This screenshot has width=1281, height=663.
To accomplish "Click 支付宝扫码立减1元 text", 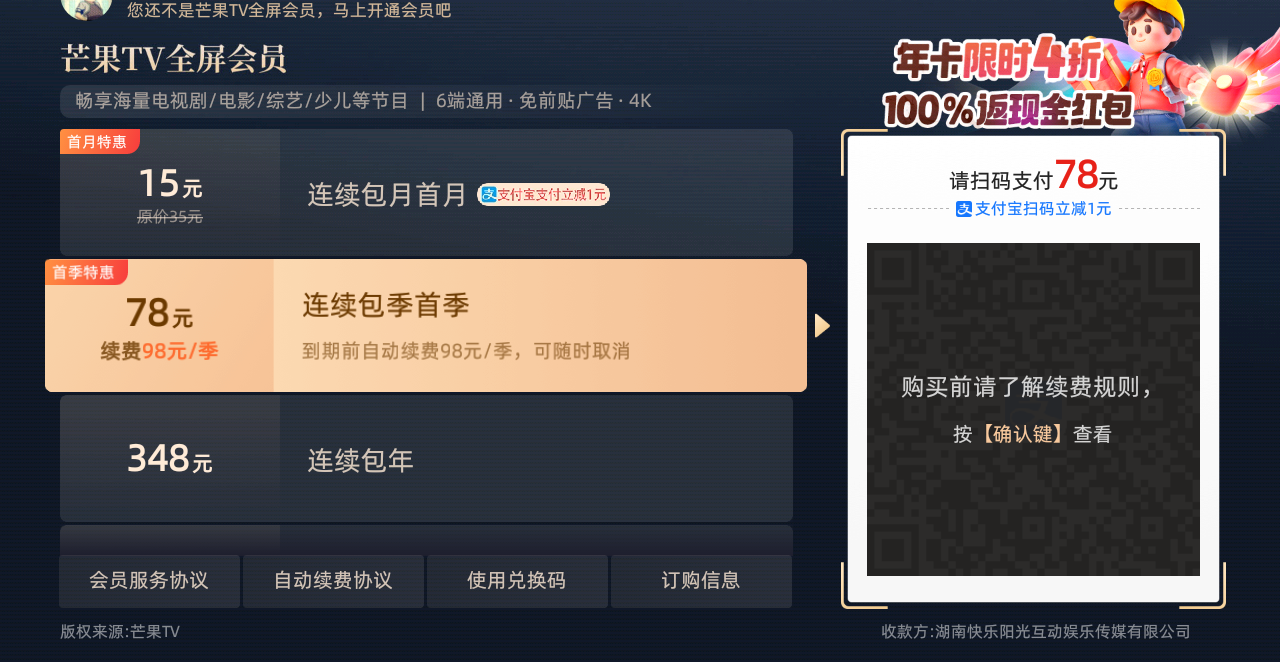I will pyautogui.click(x=1043, y=209).
